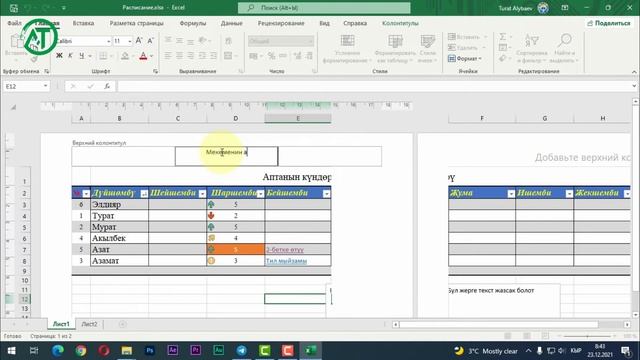Image resolution: width=640 pixels, height=360 pixels.
Task: Open the Файл tab
Action: (x=14, y=23)
